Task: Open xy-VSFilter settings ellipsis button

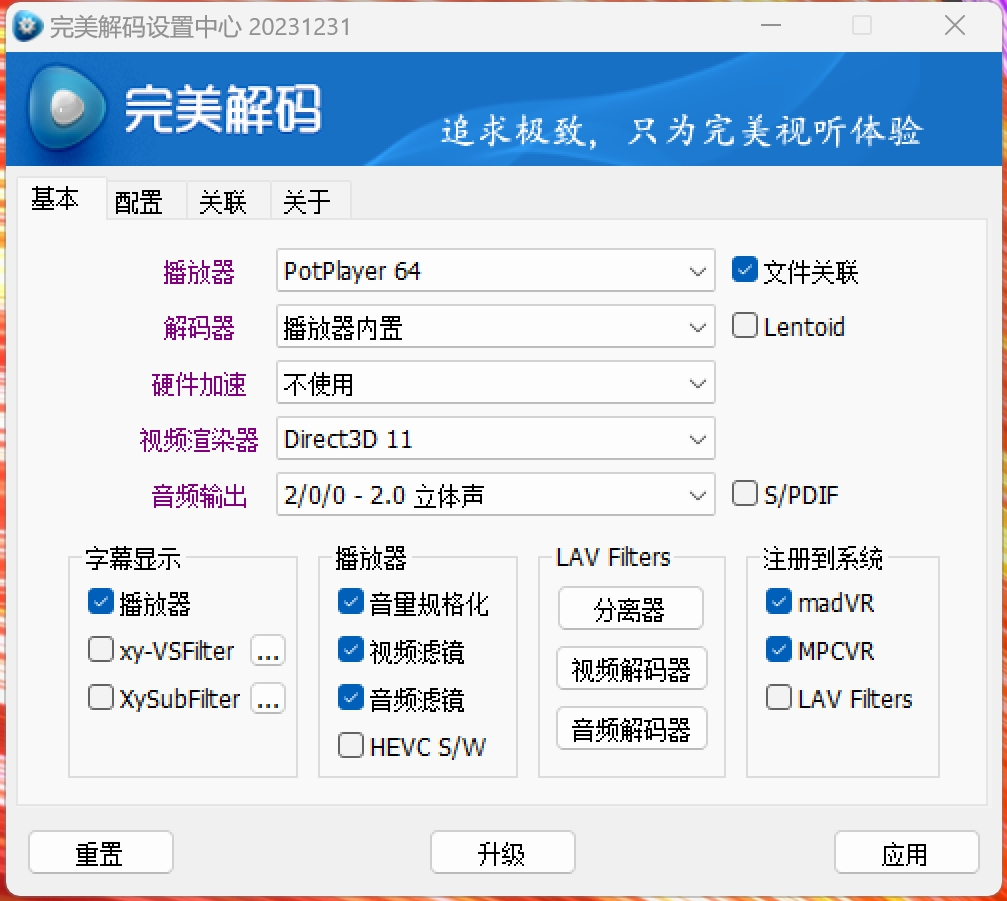Action: point(267,651)
